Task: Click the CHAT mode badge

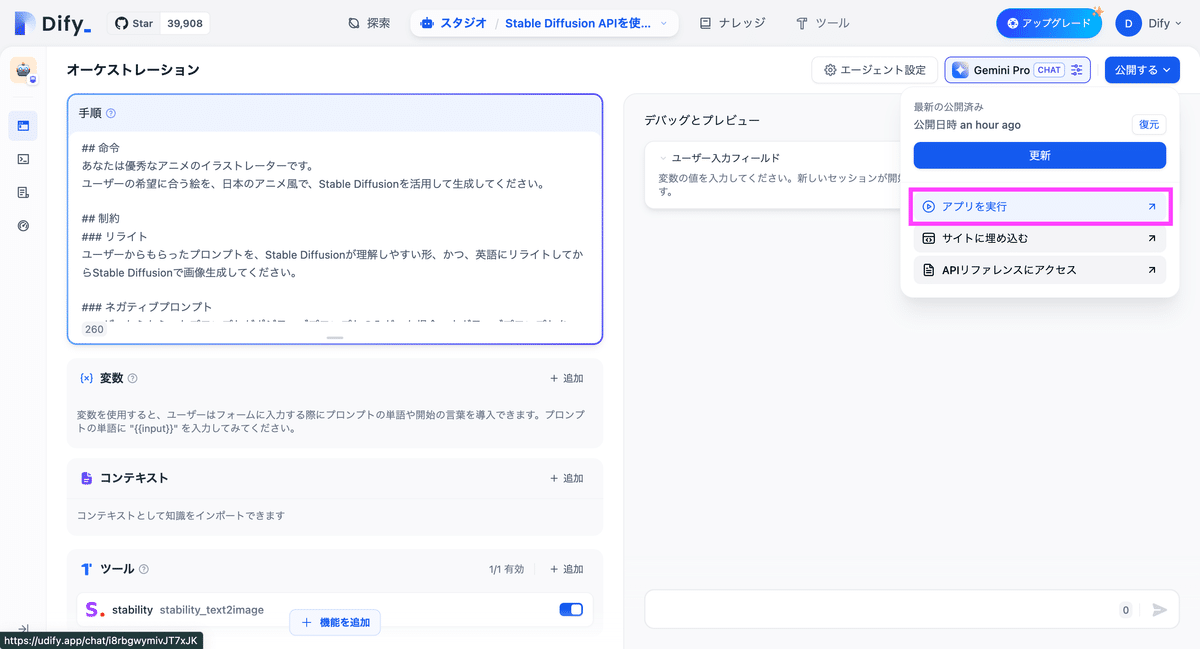Action: tap(1049, 70)
